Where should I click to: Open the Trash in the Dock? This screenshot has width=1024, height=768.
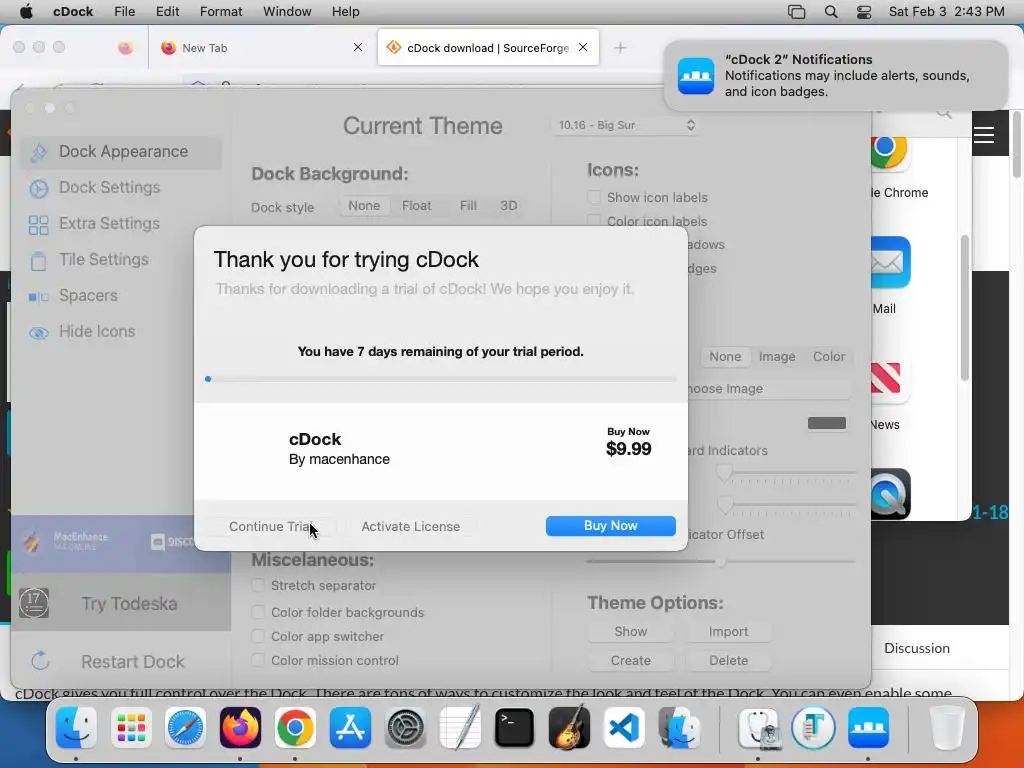[x=946, y=728]
